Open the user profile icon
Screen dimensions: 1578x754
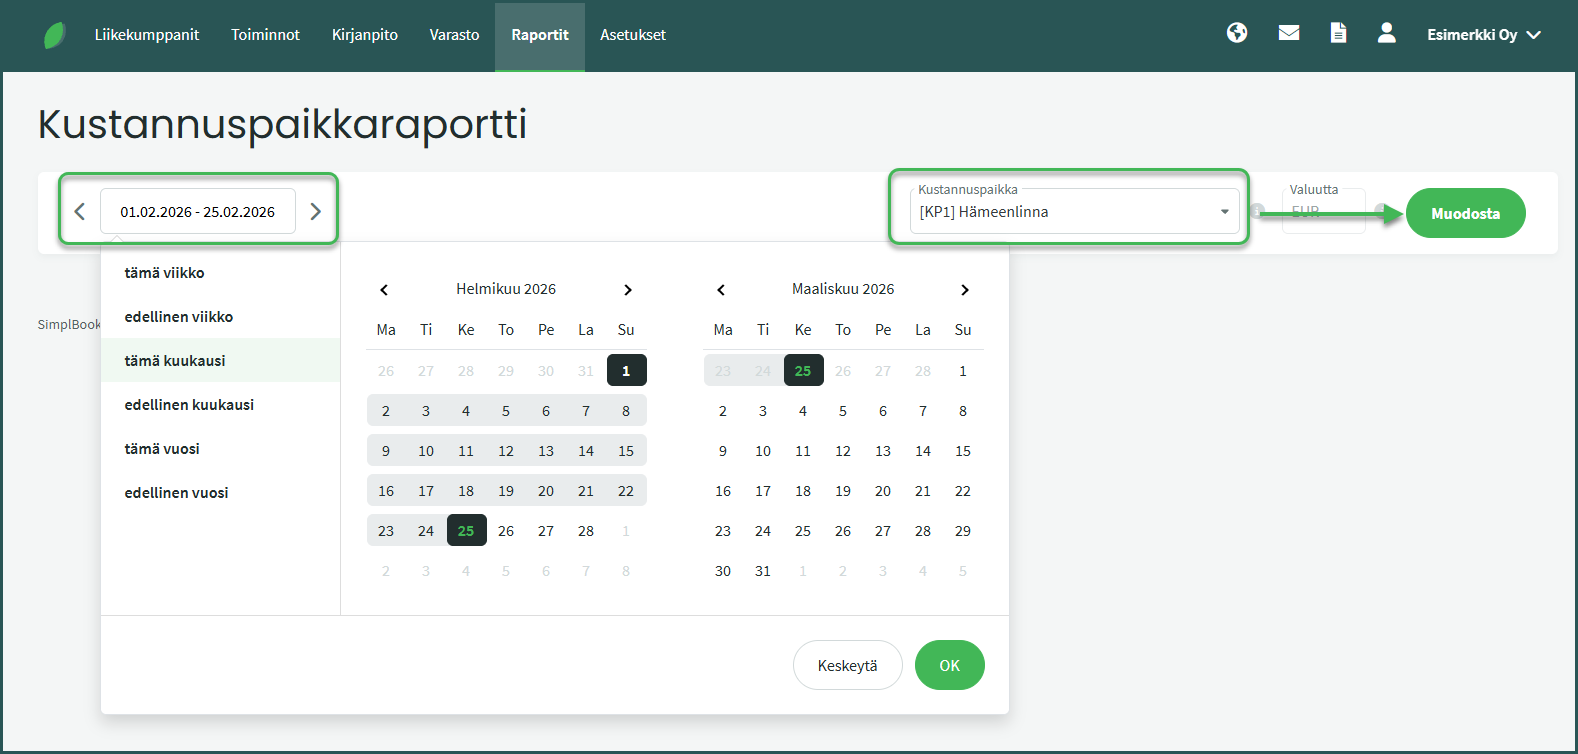click(1386, 33)
